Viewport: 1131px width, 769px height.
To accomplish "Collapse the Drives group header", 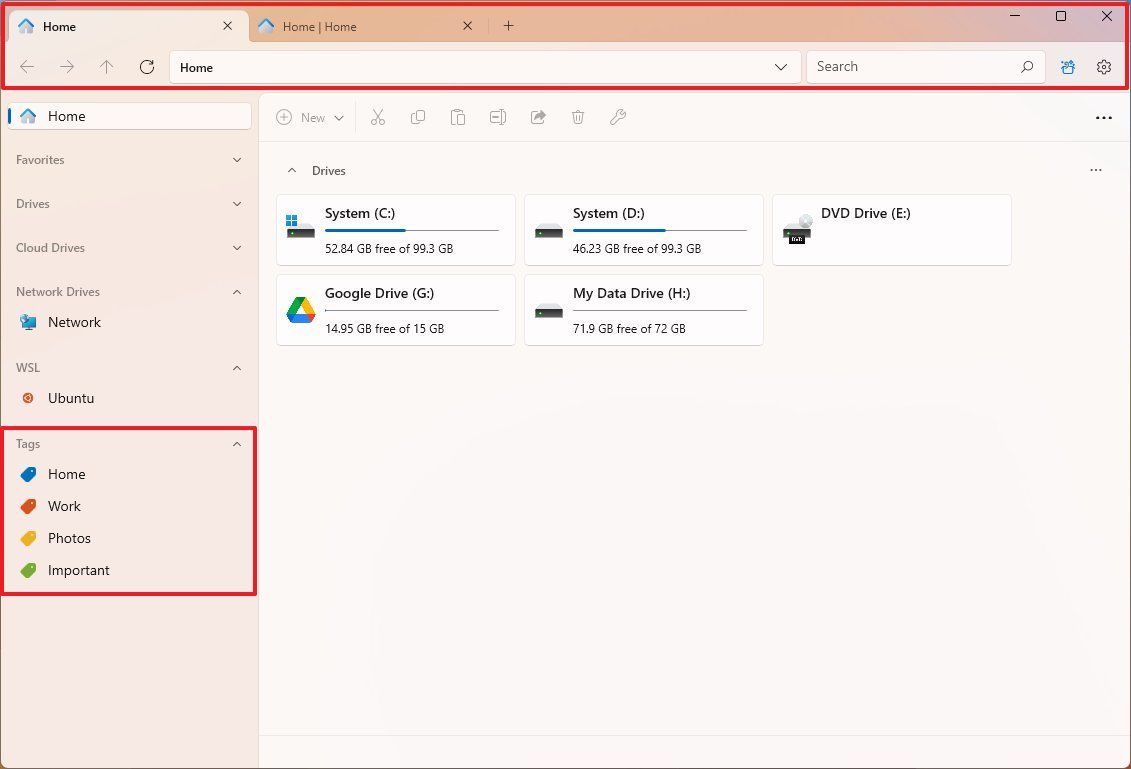I will (x=292, y=170).
